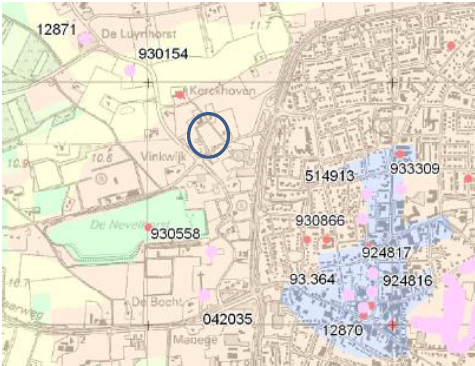Screen dimensions: 475x366
Task: Click the label 924816
Action: pyautogui.click(x=408, y=281)
